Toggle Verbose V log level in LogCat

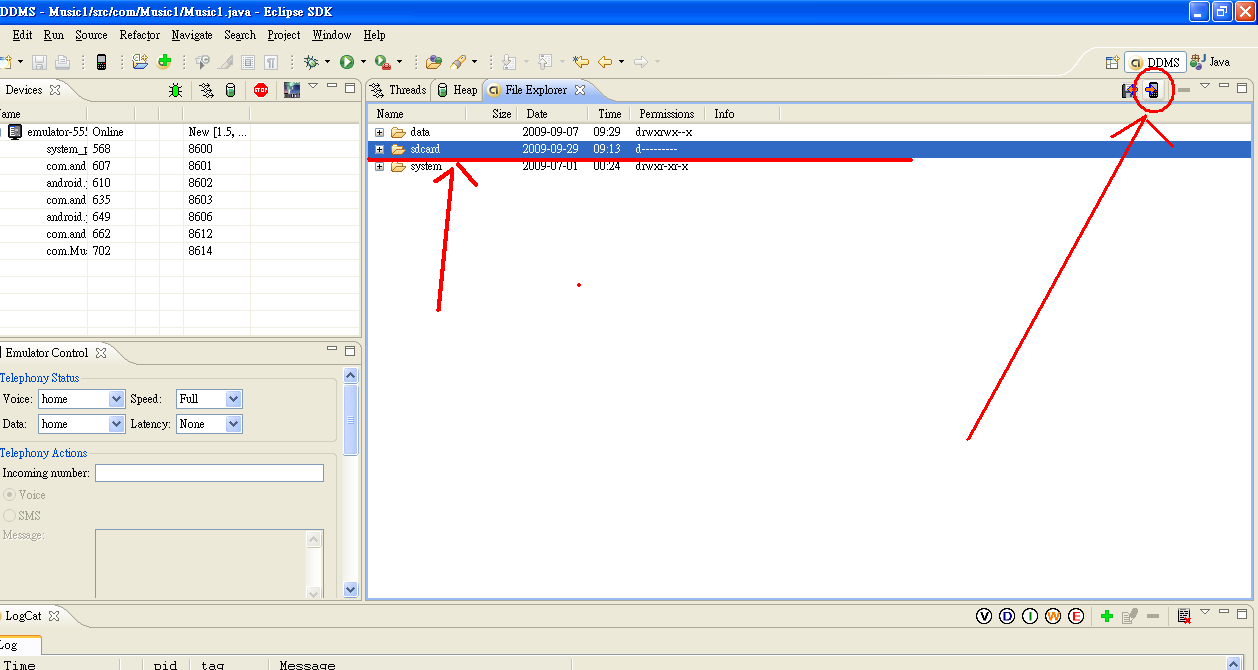pyautogui.click(x=984, y=616)
